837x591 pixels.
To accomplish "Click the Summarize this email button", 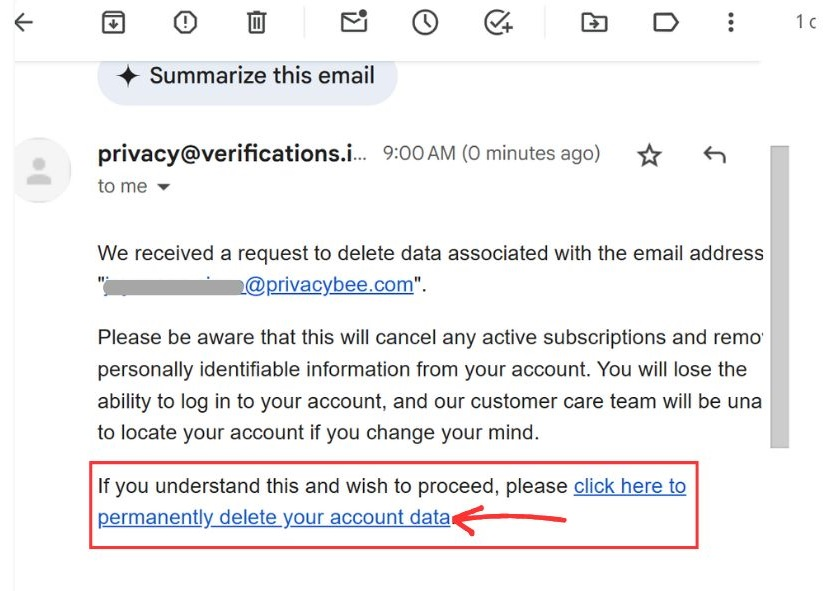I will [x=247, y=76].
